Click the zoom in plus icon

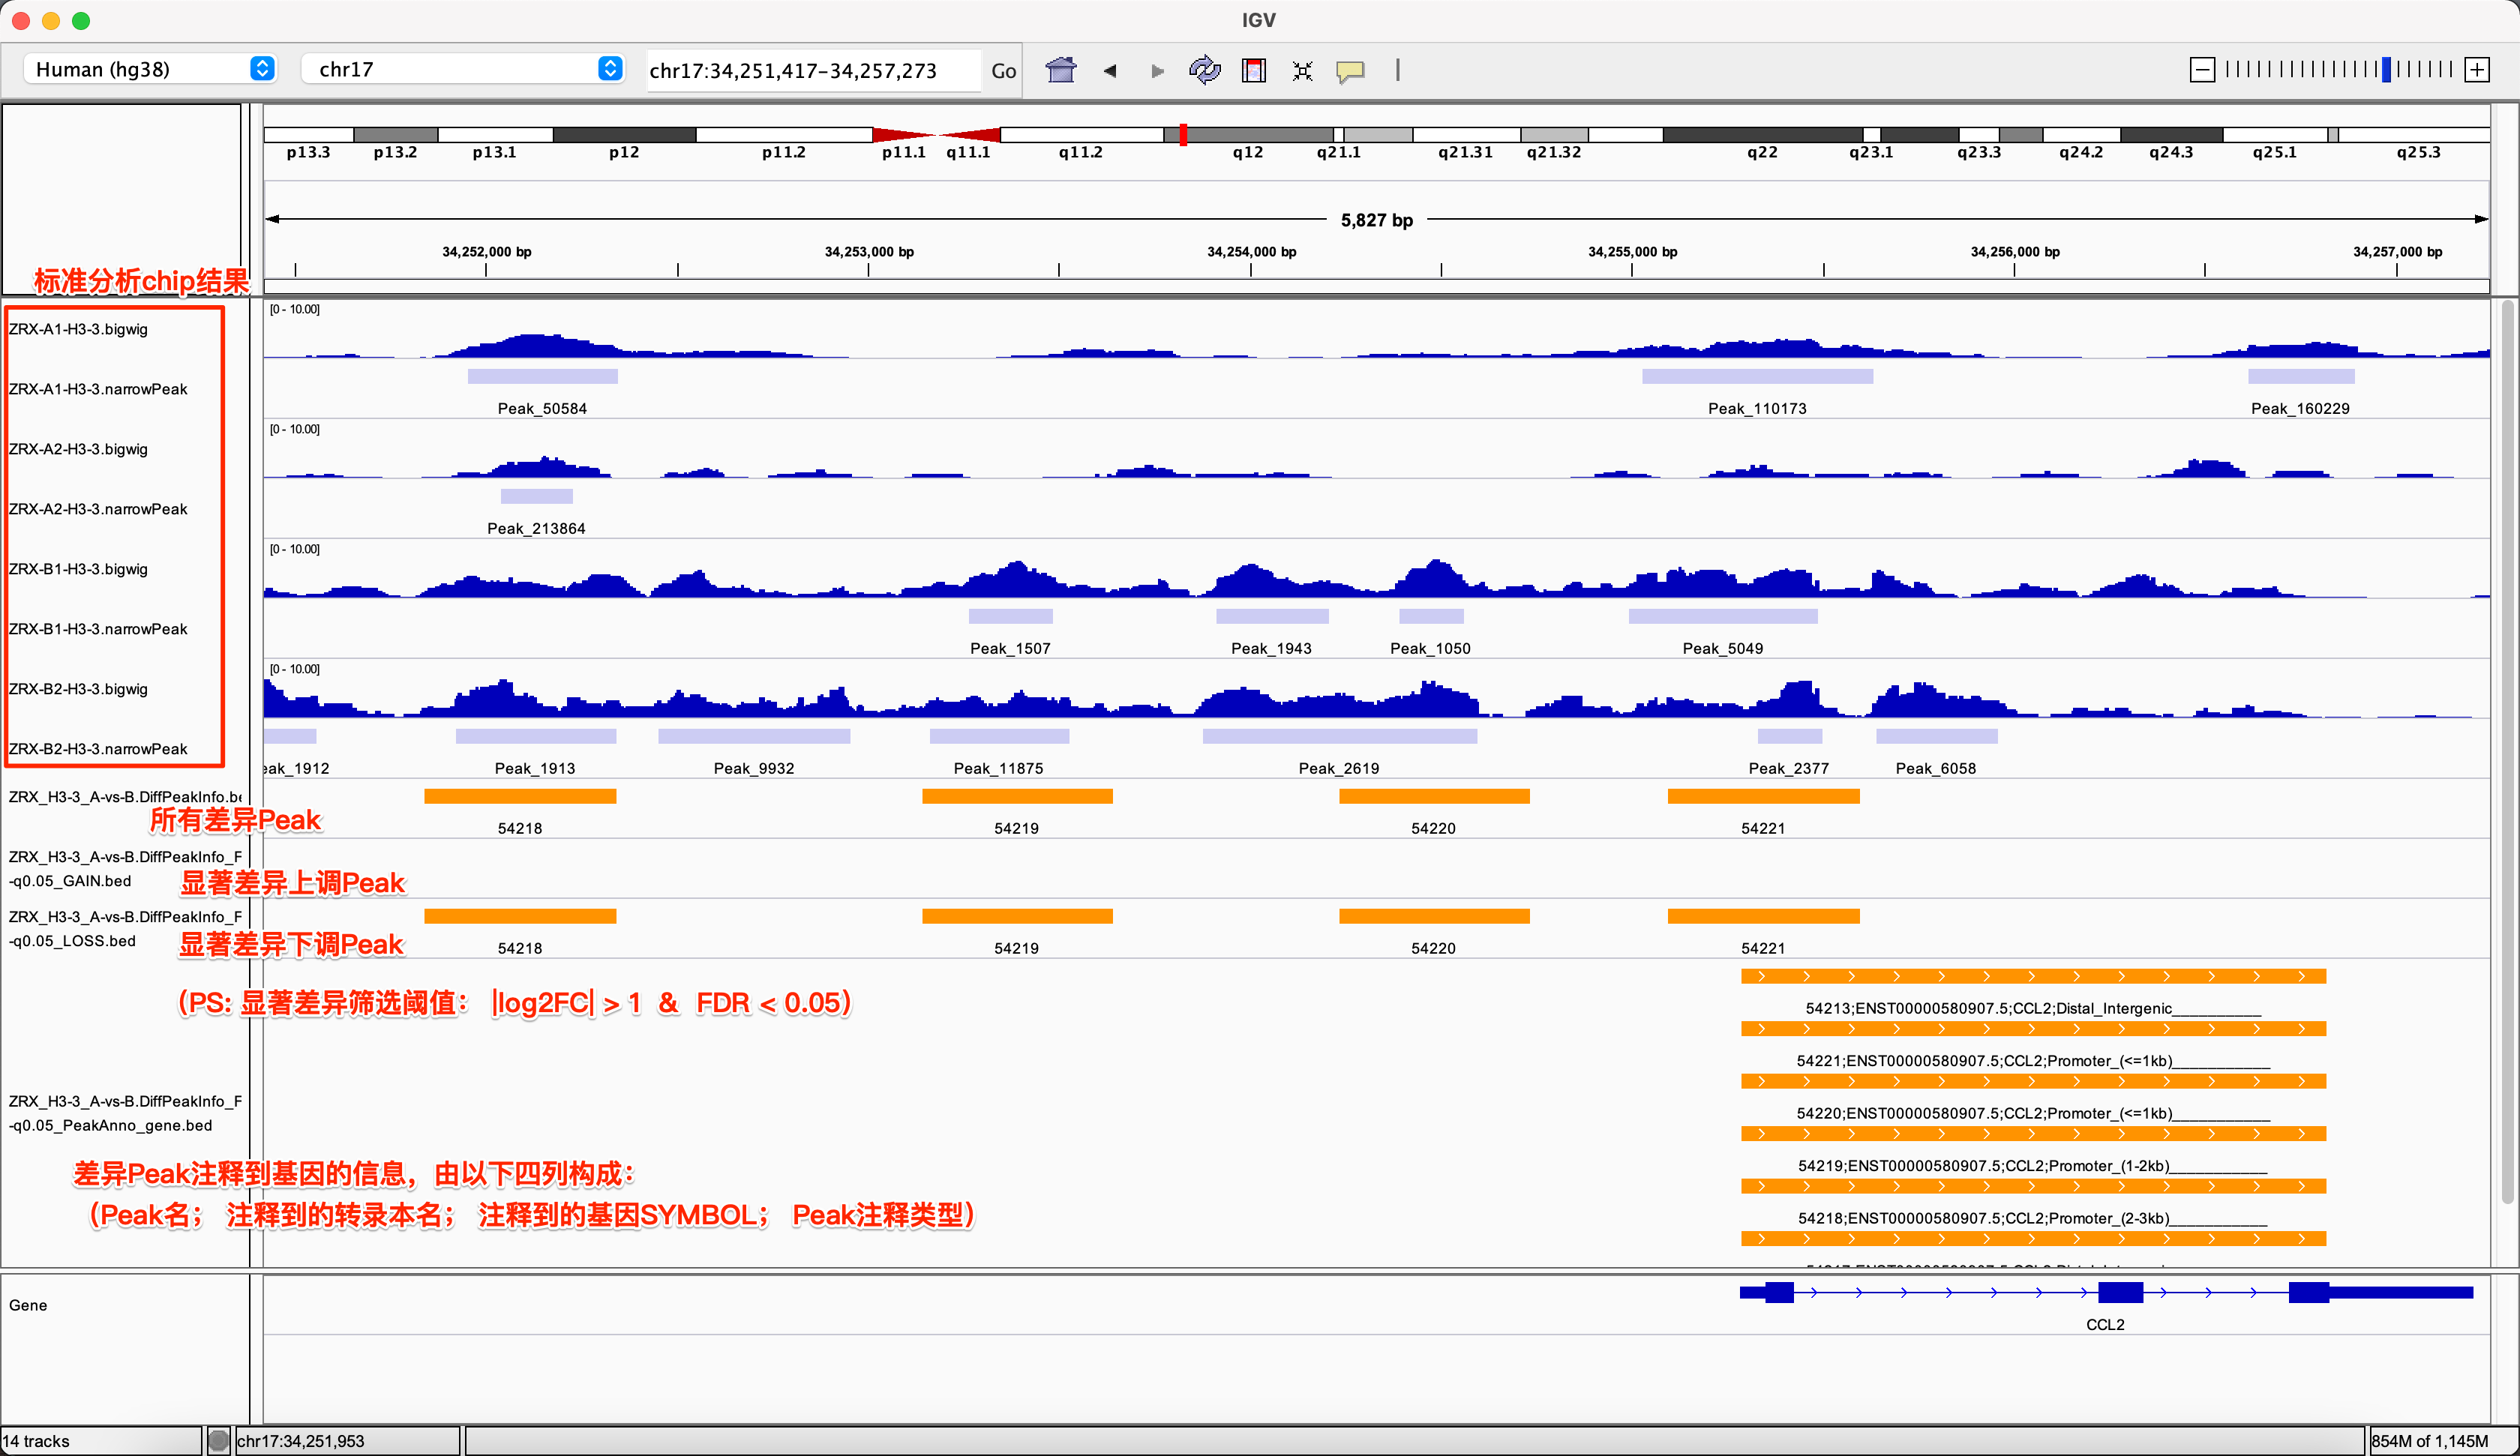pyautogui.click(x=2476, y=69)
